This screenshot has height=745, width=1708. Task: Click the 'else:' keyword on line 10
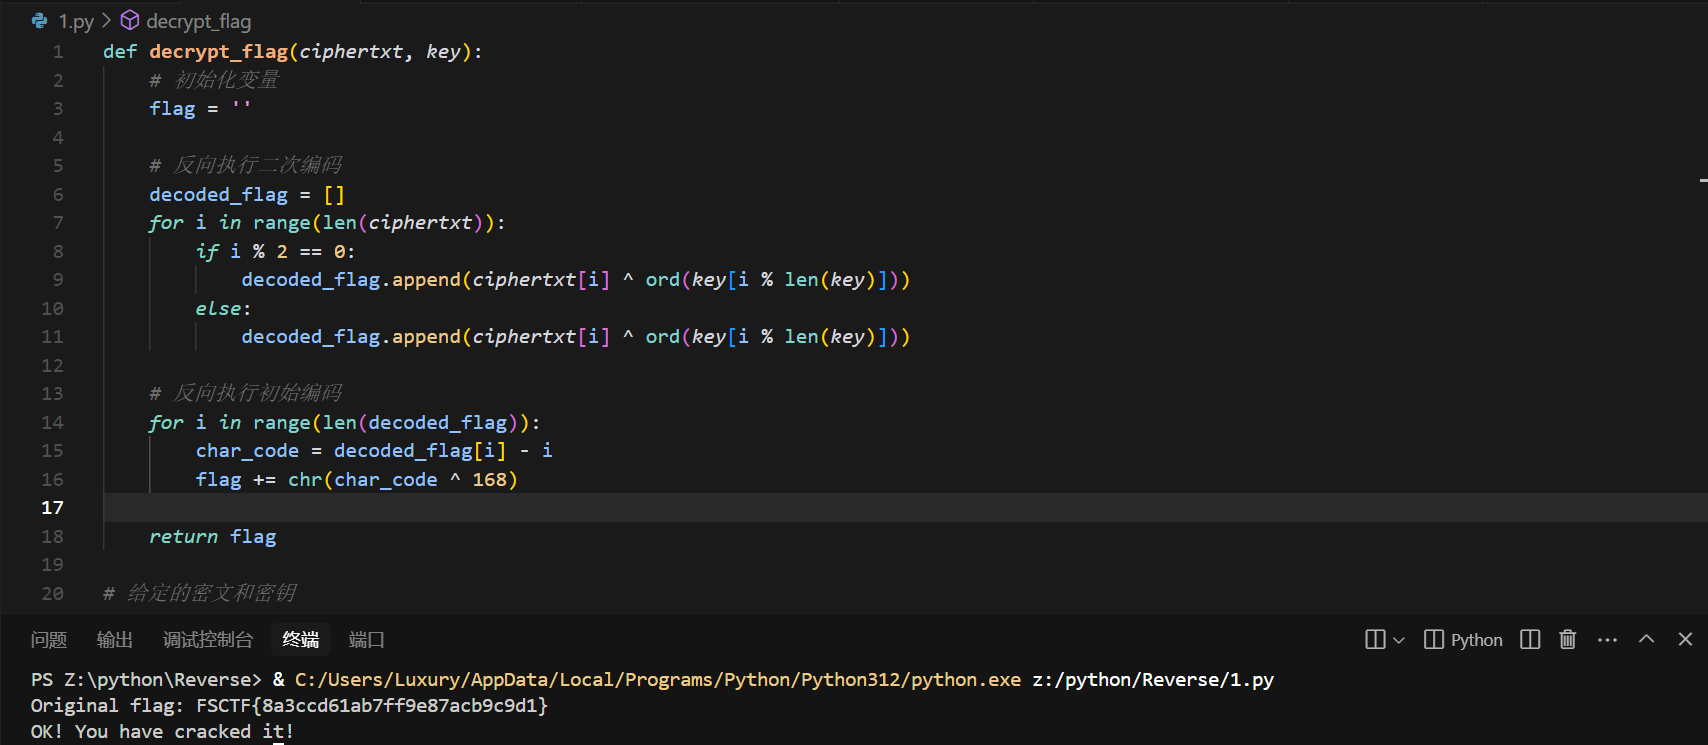[223, 309]
